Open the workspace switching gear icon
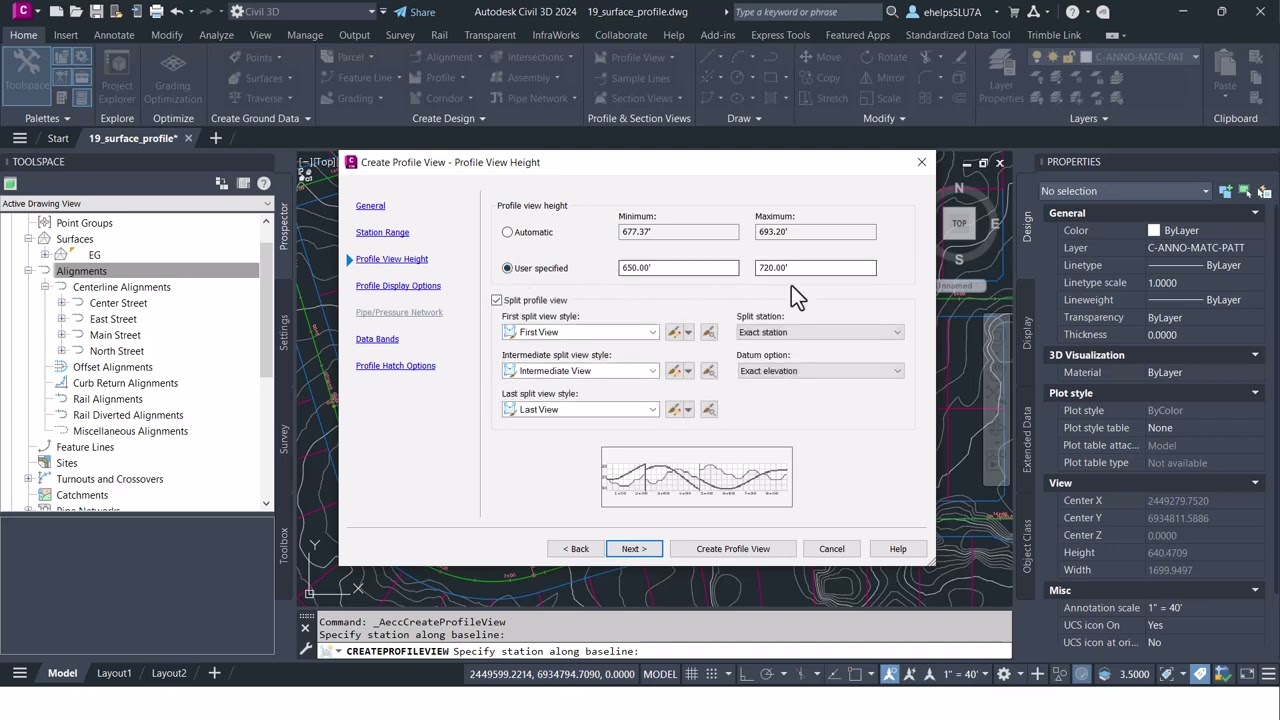Viewport: 1280px width, 720px height. coord(1004,674)
